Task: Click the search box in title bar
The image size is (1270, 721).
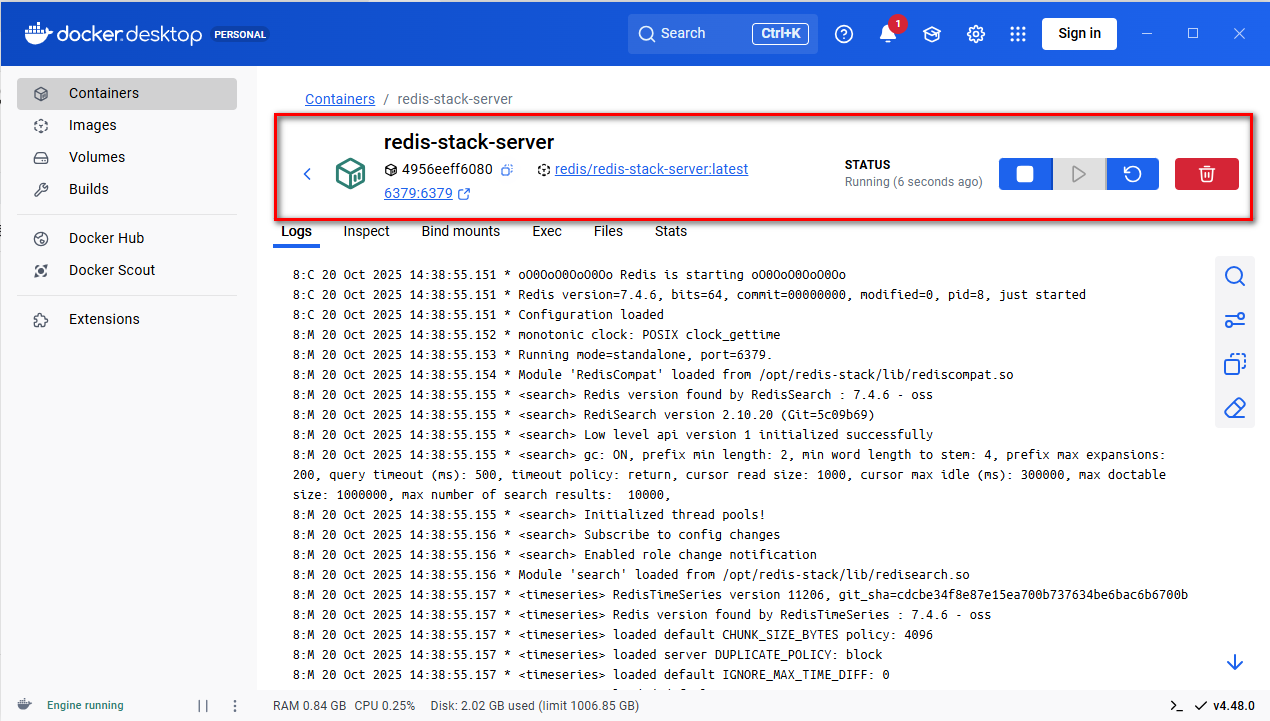Action: [x=723, y=33]
